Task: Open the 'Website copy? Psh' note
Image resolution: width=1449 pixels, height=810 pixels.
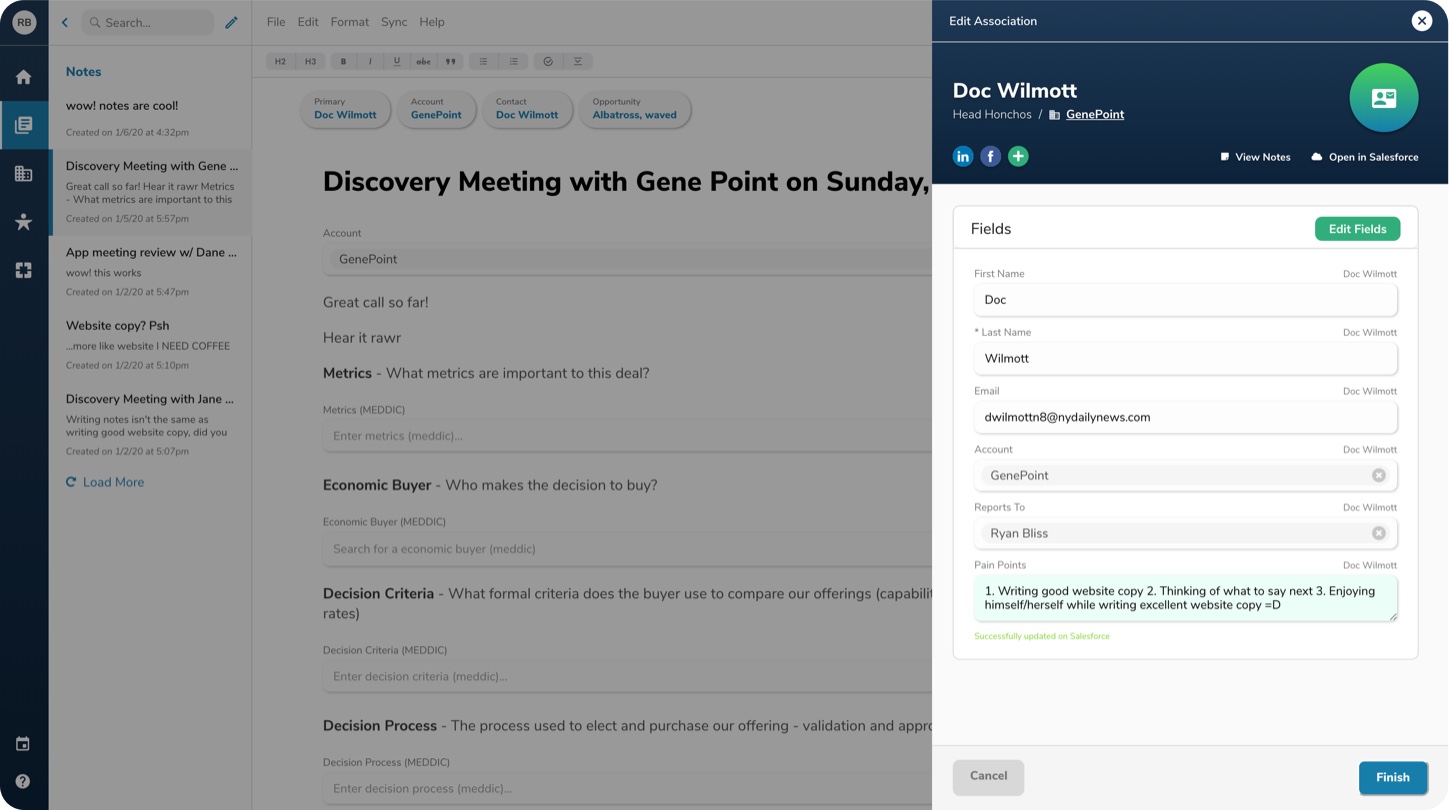Action: tap(150, 345)
